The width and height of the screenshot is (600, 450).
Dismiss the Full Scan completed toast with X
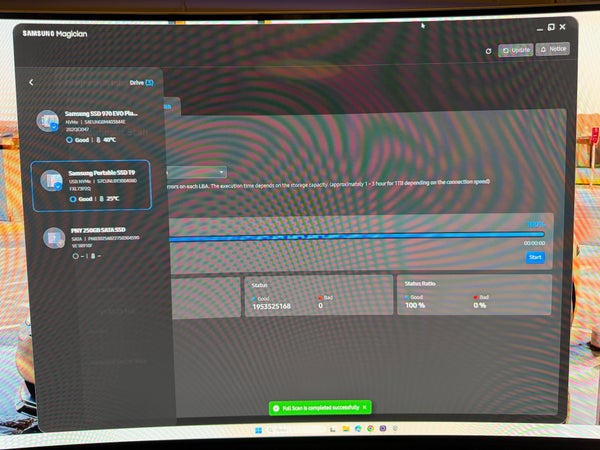[x=365, y=407]
